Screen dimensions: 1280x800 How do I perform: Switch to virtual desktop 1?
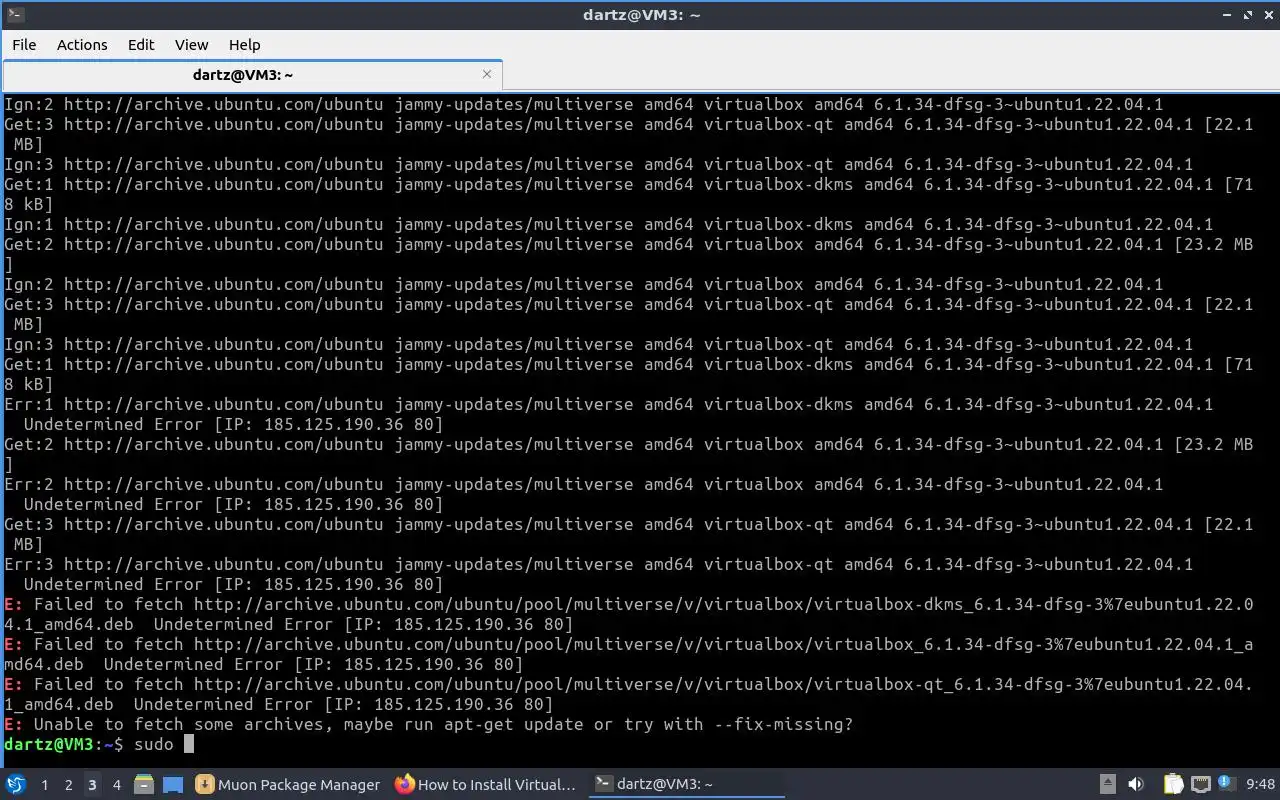pos(44,785)
